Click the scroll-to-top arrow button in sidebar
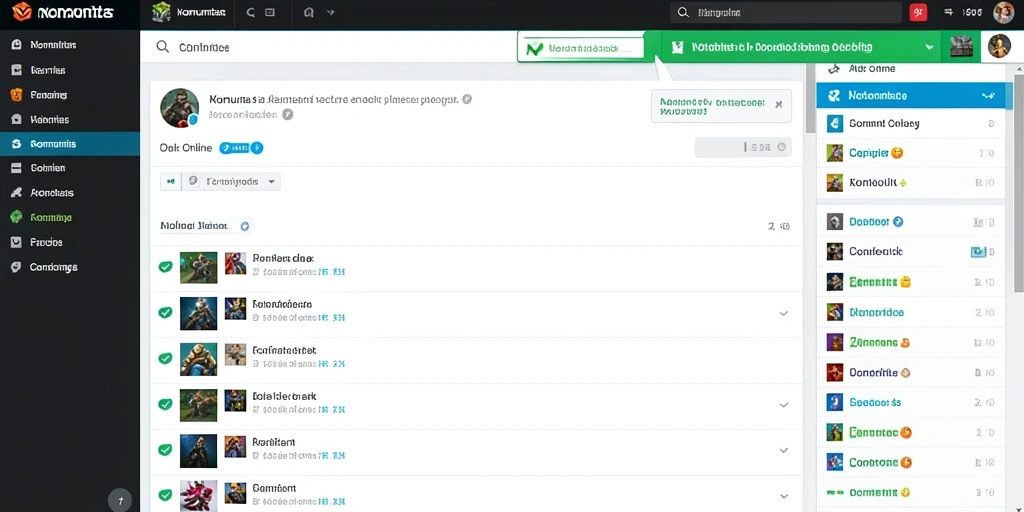Viewport: 1024px width, 512px height. [x=120, y=500]
